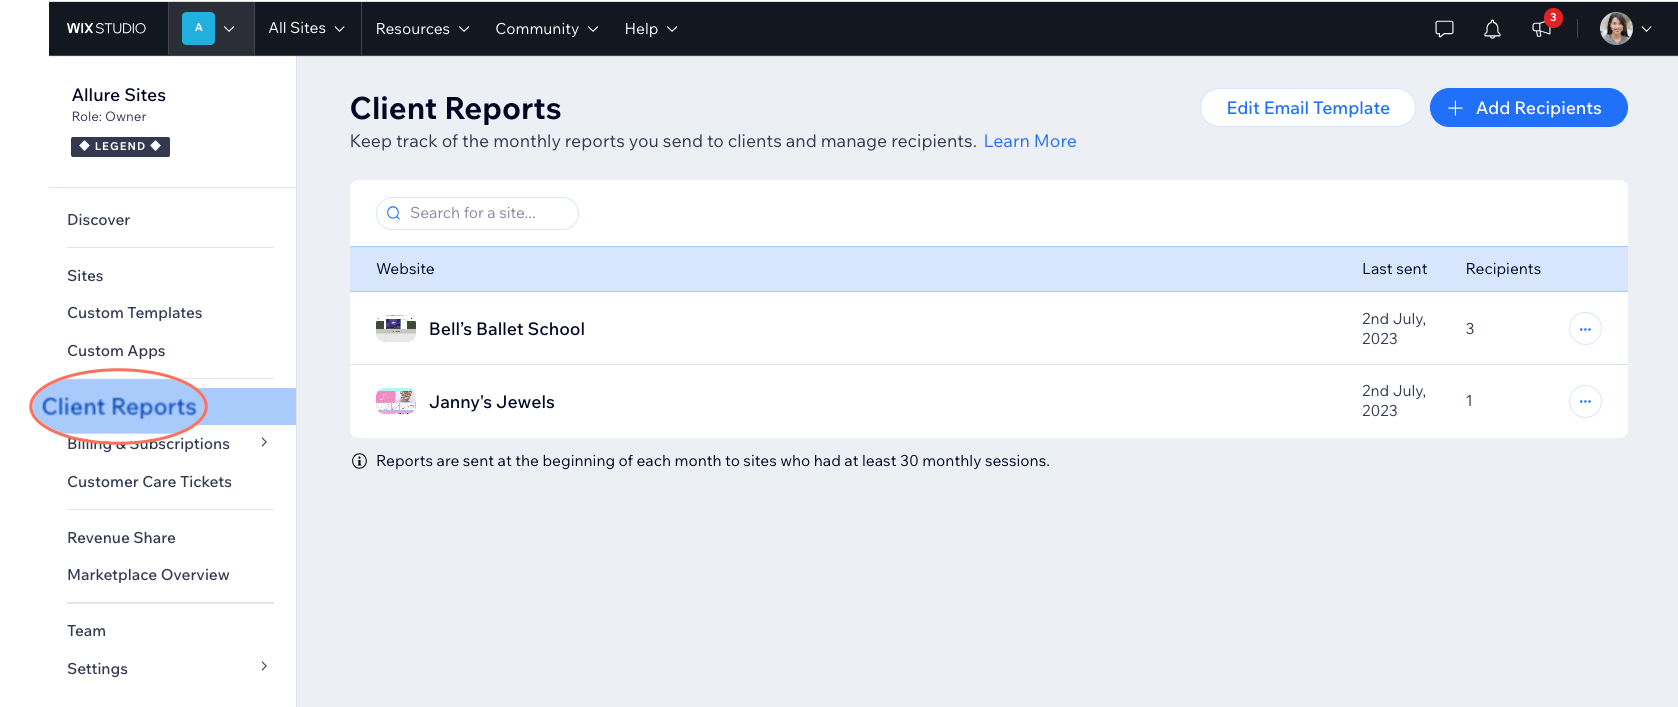Image resolution: width=1678 pixels, height=707 pixels.
Task: Click the Client Reports page heading
Action: pos(455,108)
